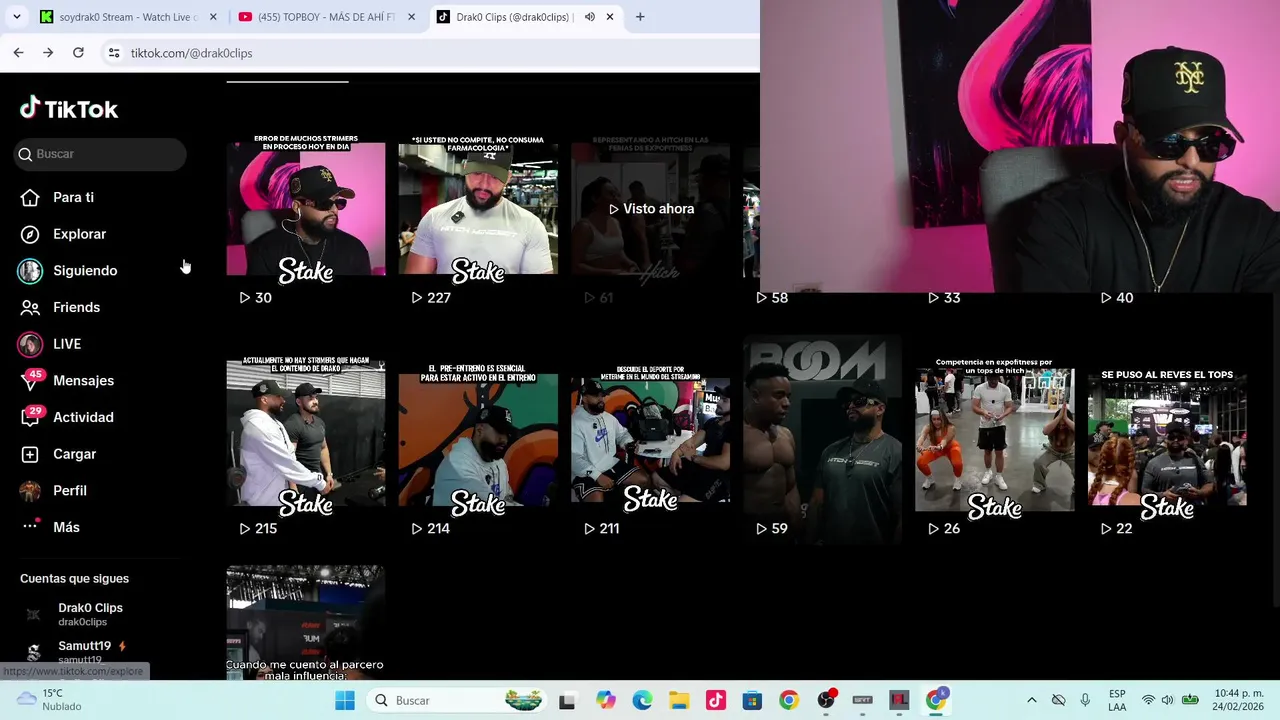Launch Copilot from the taskbar
1280x720 pixels.
click(606, 701)
